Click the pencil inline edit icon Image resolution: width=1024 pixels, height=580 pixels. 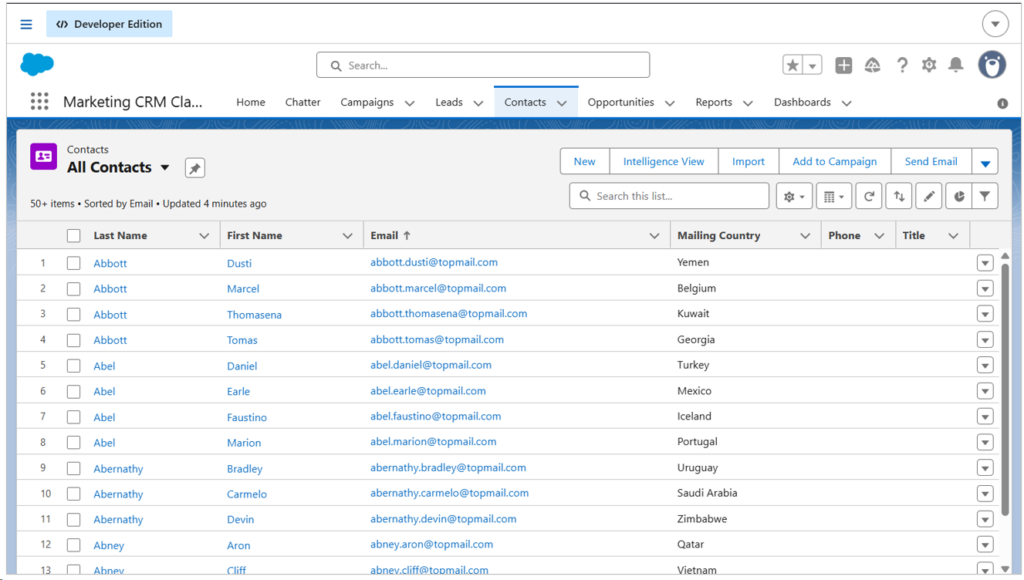(929, 196)
